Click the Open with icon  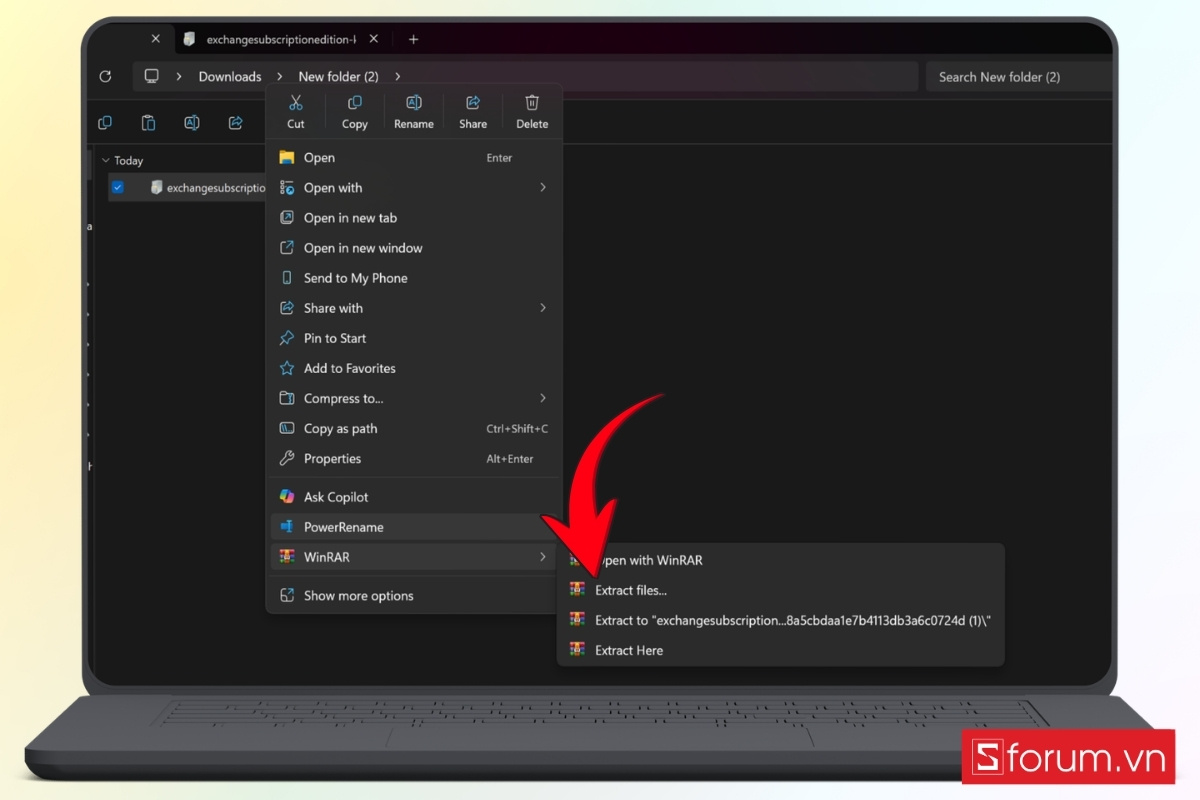[287, 188]
